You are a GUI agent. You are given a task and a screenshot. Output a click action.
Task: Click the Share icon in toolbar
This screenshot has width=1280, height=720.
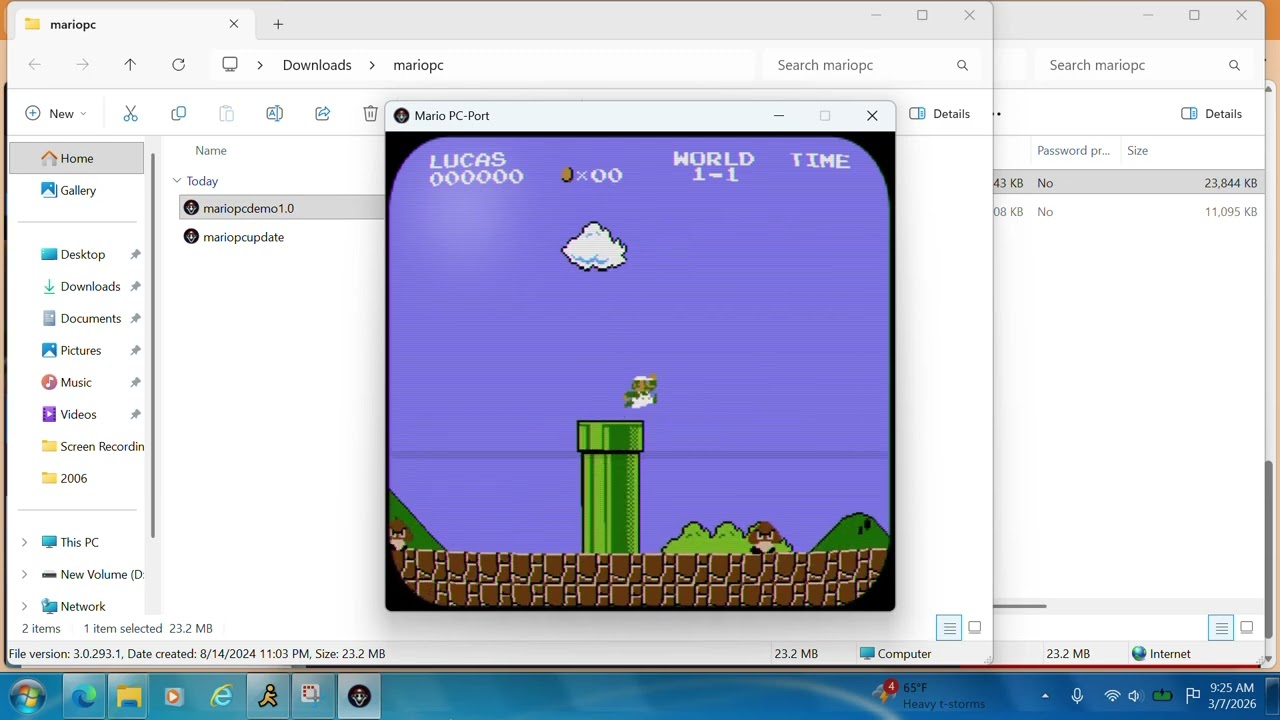(322, 114)
